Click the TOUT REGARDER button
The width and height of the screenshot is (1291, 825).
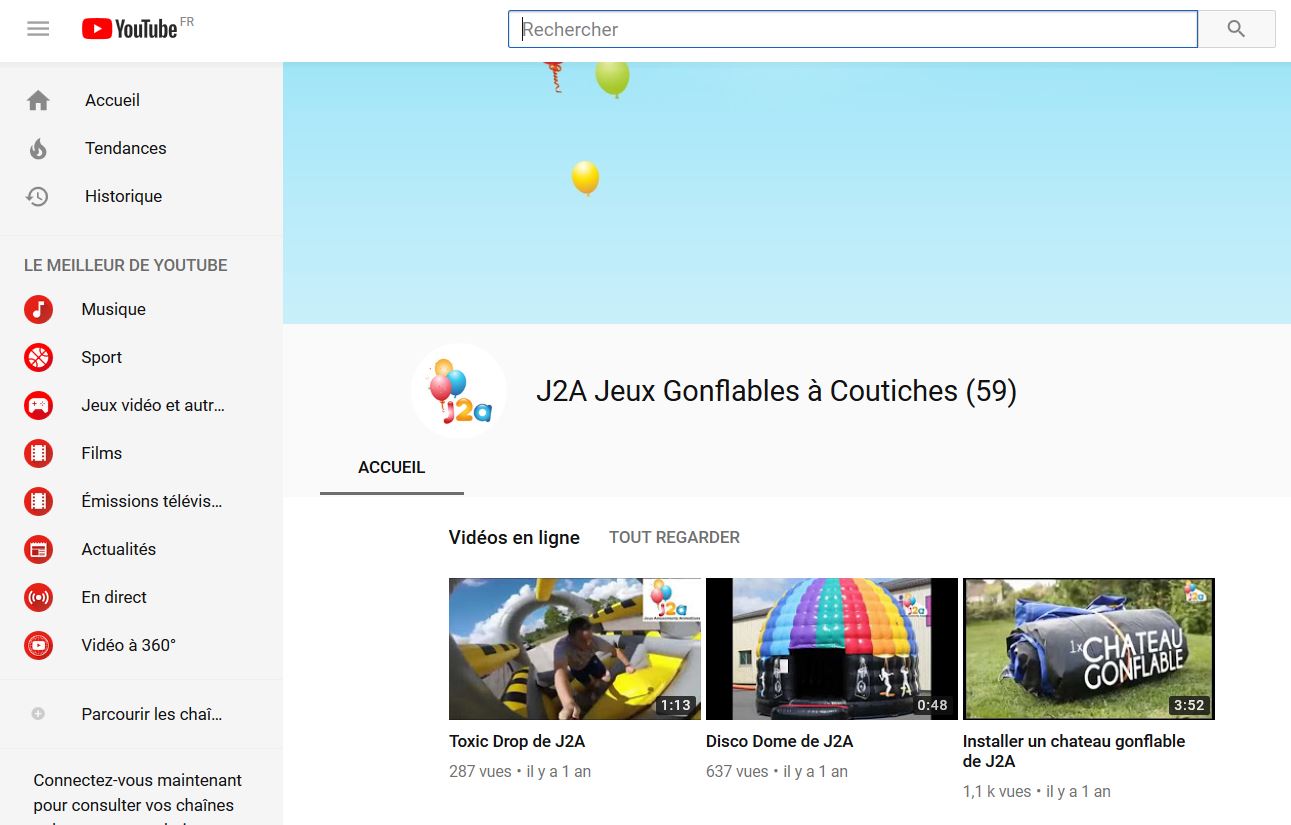675,537
